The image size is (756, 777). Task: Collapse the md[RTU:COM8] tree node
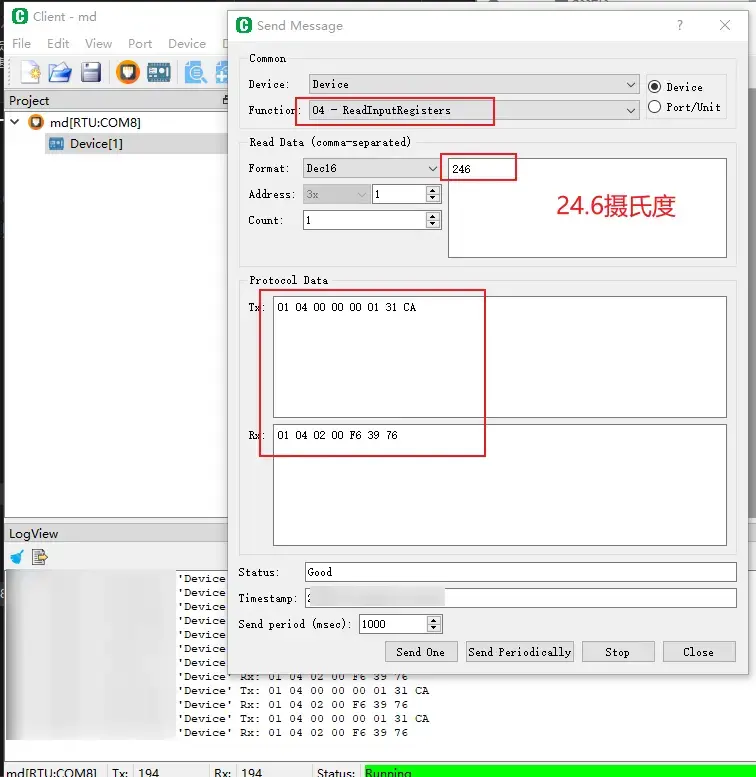[15, 122]
